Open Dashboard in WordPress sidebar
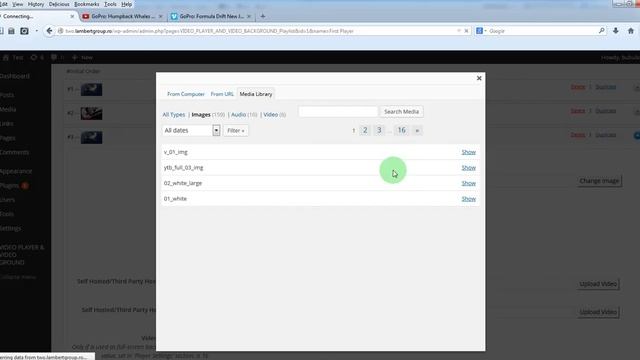The image size is (640, 360). (x=15, y=76)
